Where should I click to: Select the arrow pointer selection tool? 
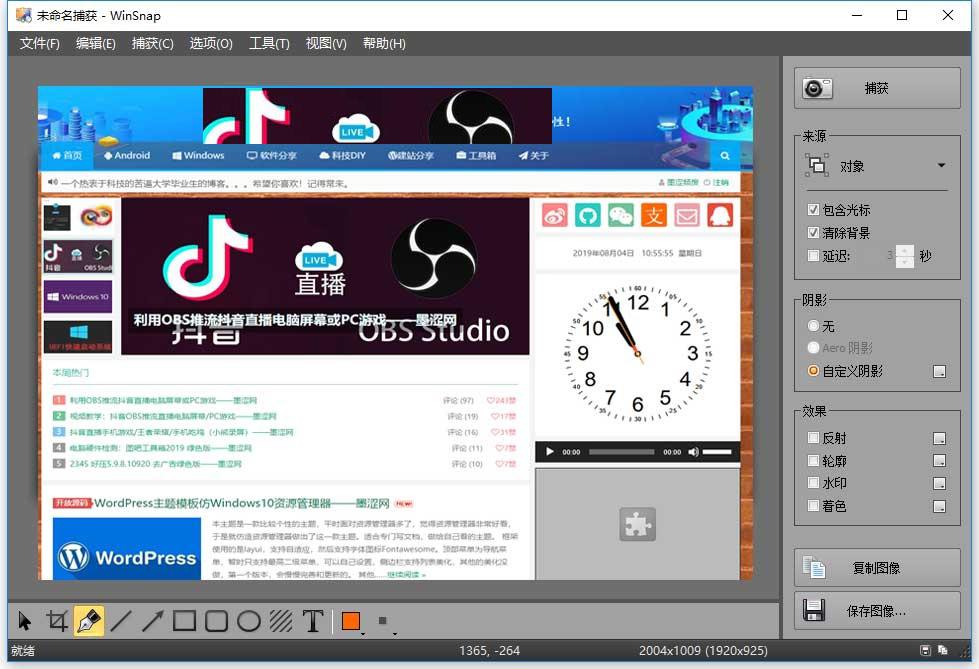(25, 621)
